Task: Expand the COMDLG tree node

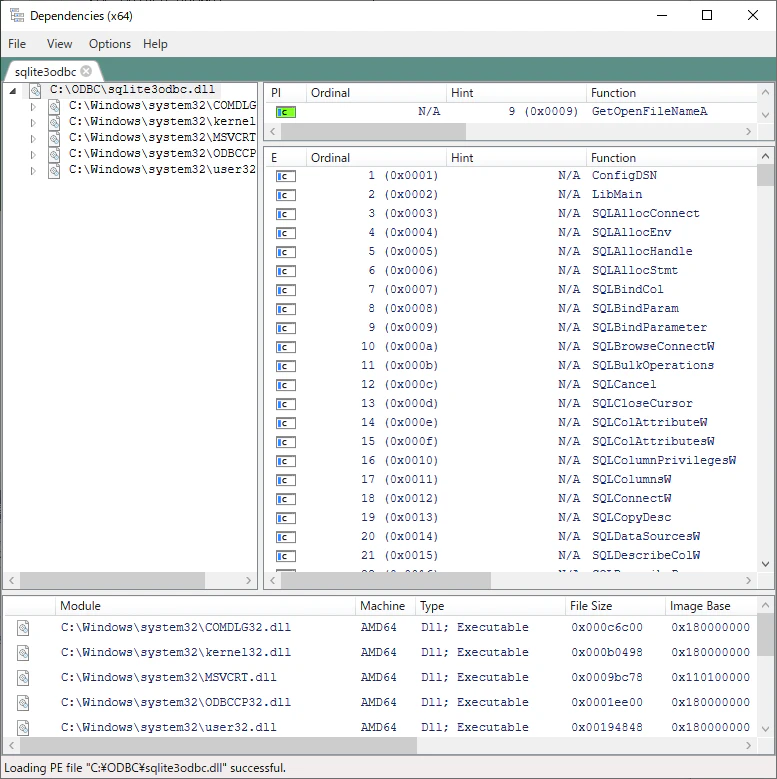Action: click(33, 106)
